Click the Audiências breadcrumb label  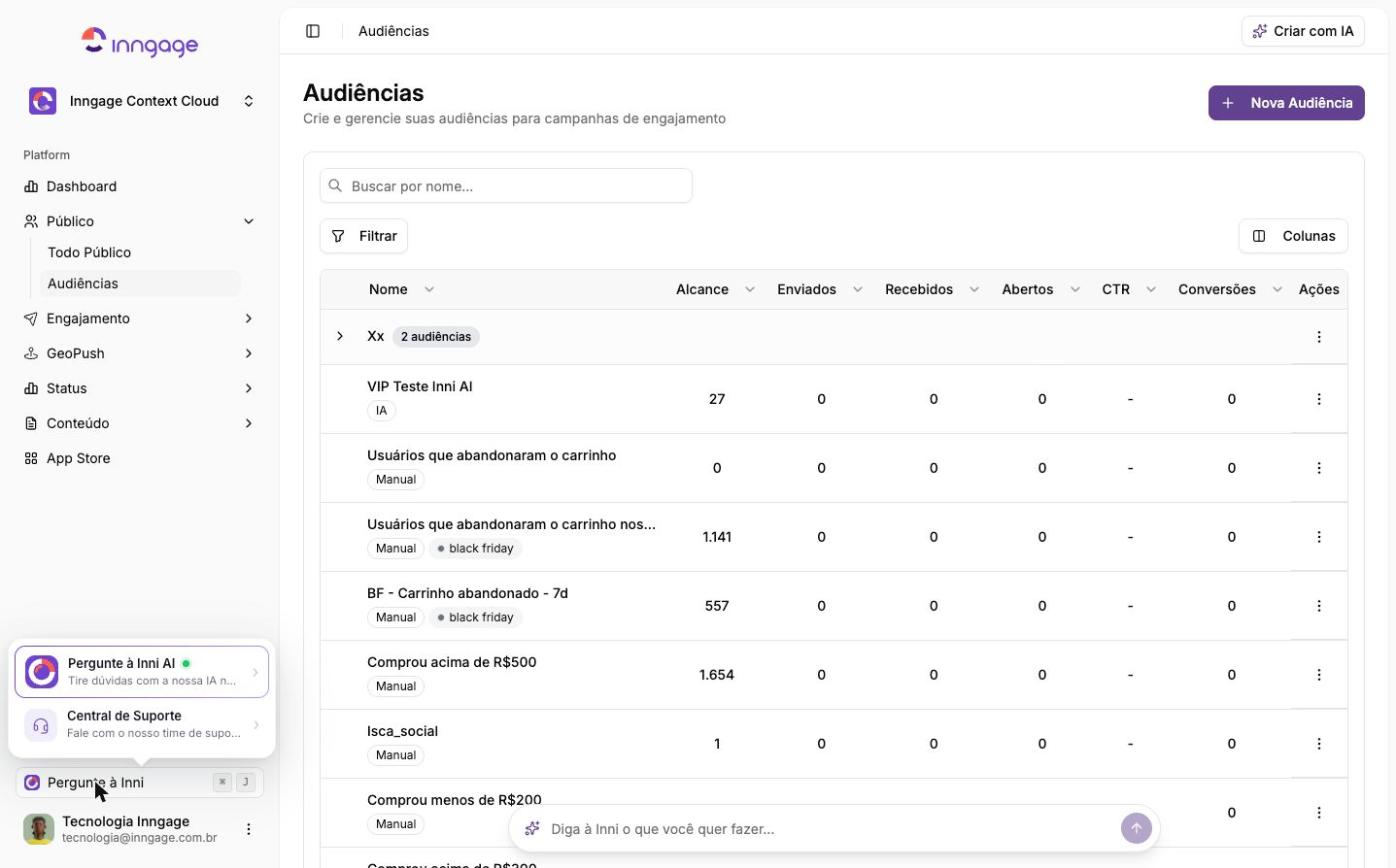click(394, 31)
